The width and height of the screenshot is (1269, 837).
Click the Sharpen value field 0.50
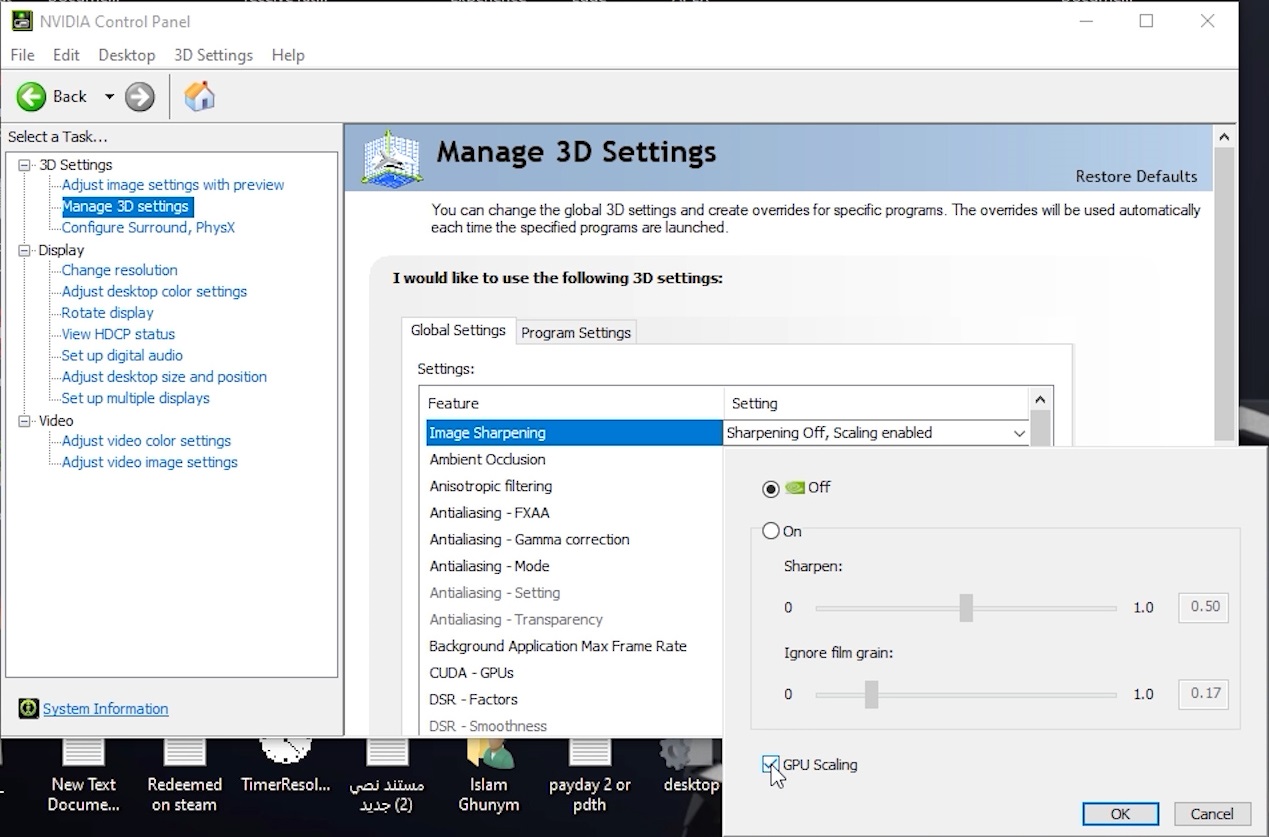coord(1204,606)
